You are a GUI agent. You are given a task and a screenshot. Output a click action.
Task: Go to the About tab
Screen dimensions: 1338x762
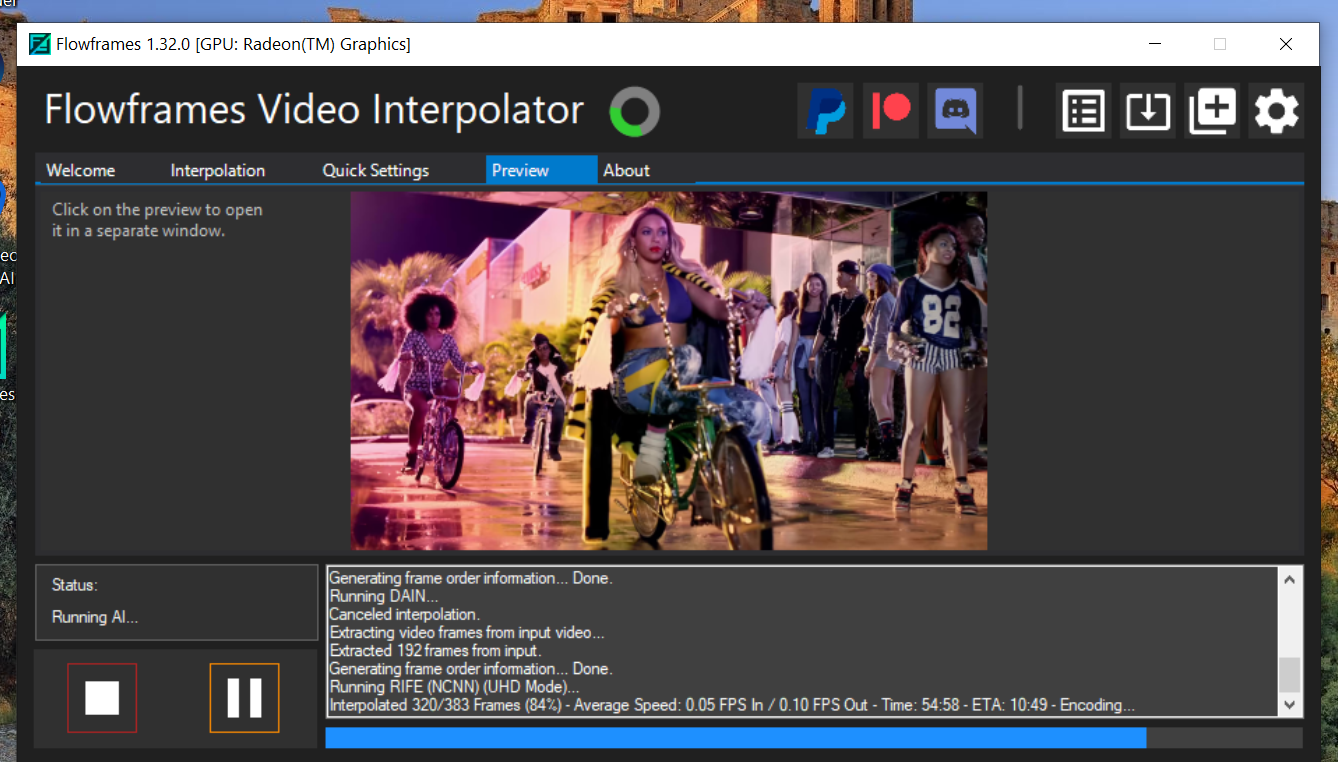[x=627, y=170]
